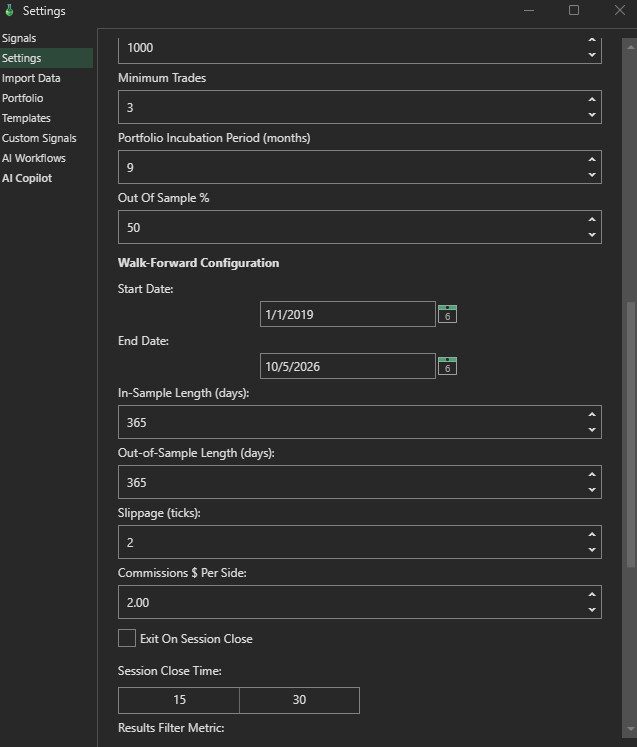Decrease Out-of-Sample Length days
The image size is (637, 747).
[592, 490]
